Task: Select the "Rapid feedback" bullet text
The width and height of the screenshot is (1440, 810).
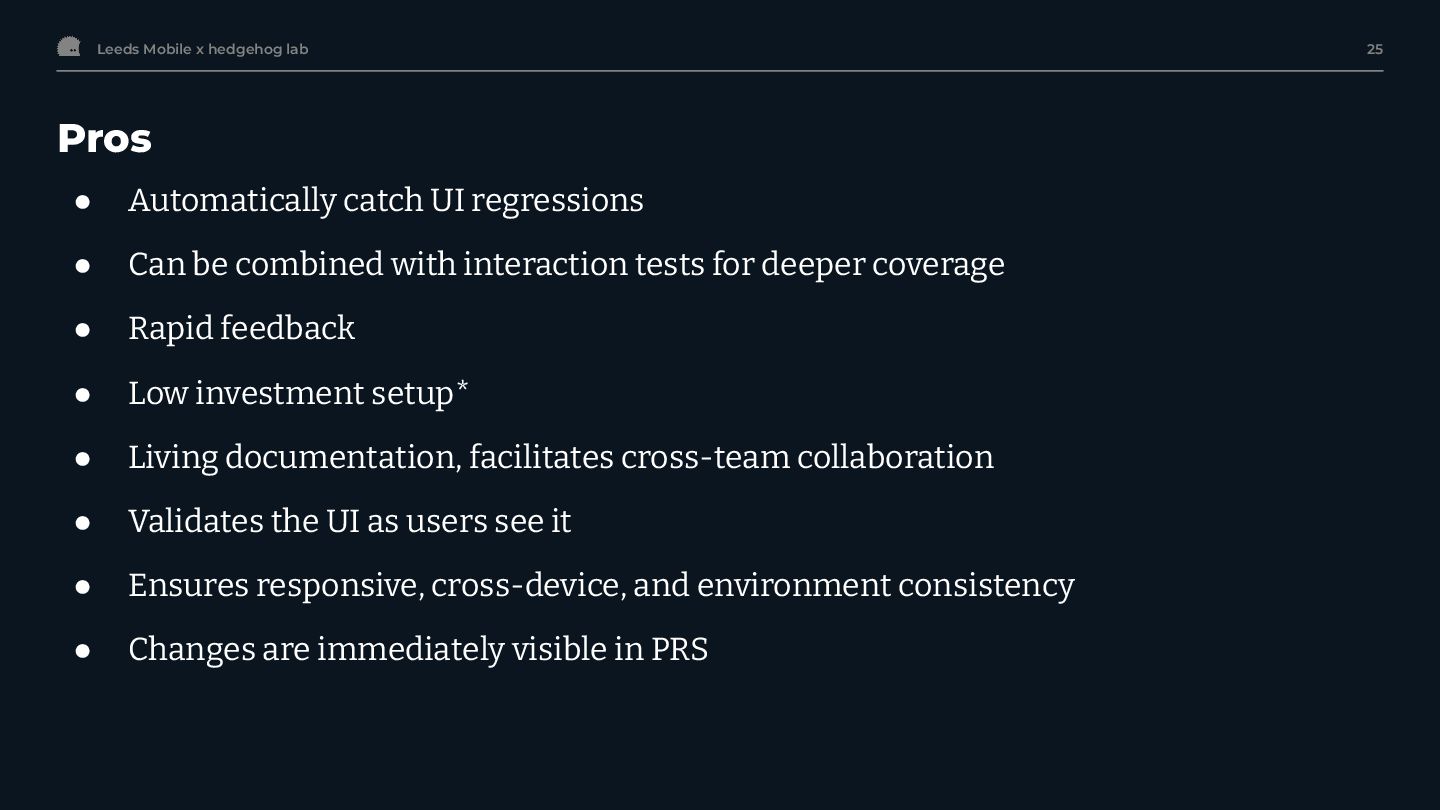Action: (x=241, y=328)
